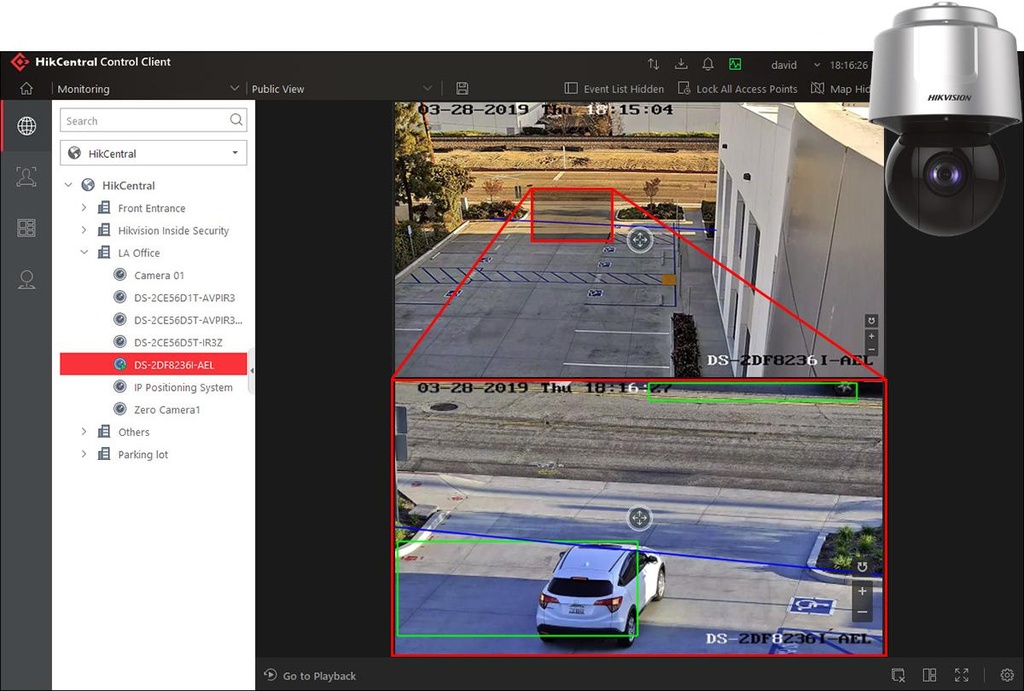Expand the Hikvision Inside Security area
The height and width of the screenshot is (691, 1024).
point(84,230)
